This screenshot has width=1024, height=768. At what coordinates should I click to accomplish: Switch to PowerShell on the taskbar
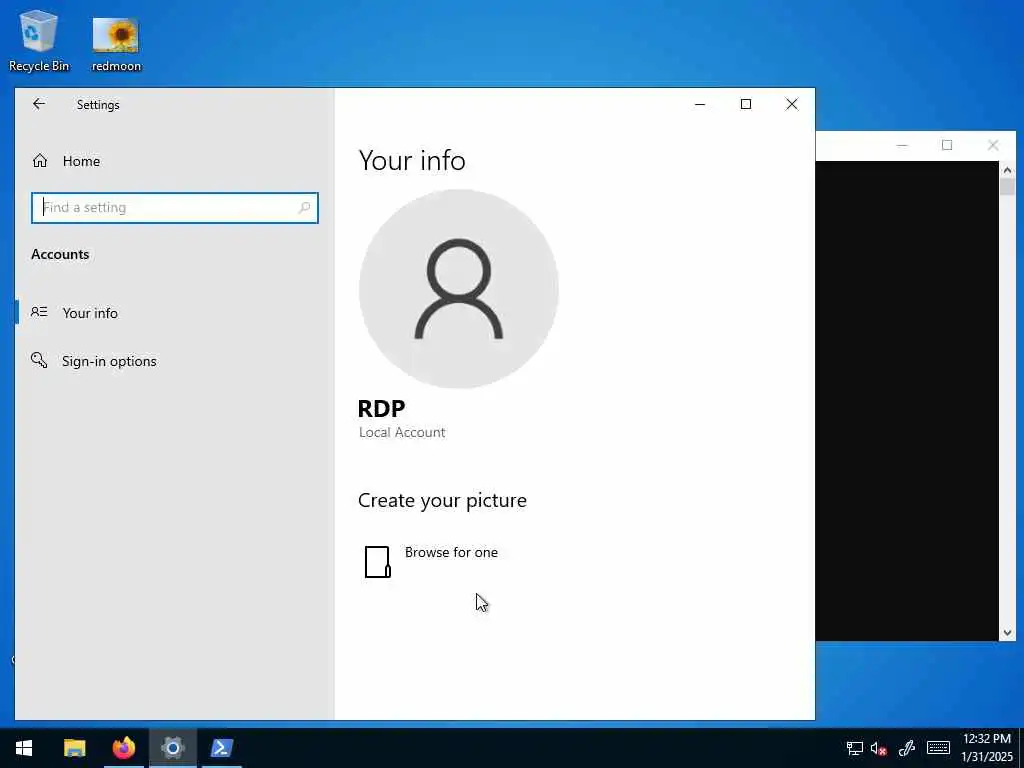pos(221,748)
